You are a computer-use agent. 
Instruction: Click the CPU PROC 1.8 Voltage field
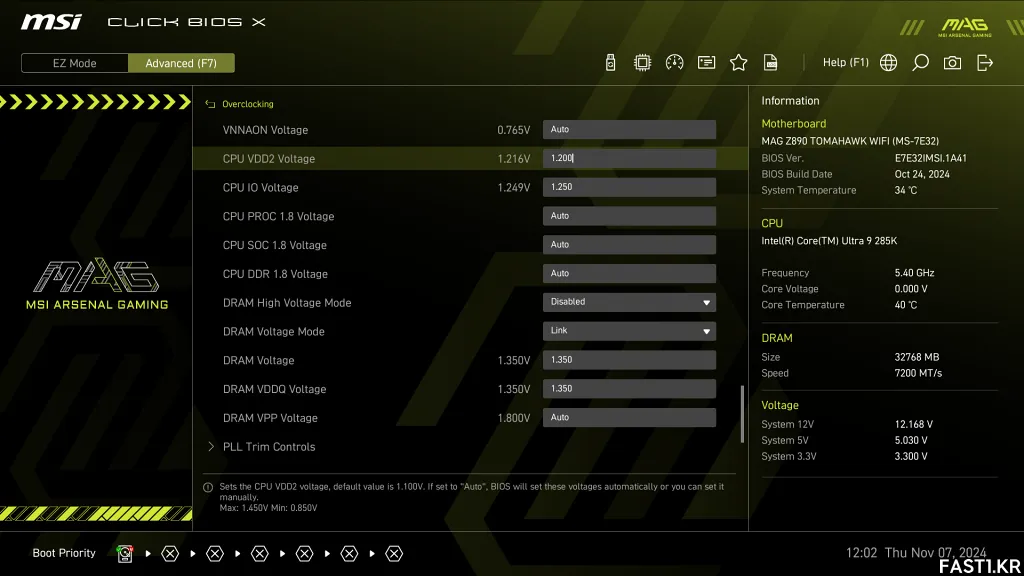(x=629, y=216)
